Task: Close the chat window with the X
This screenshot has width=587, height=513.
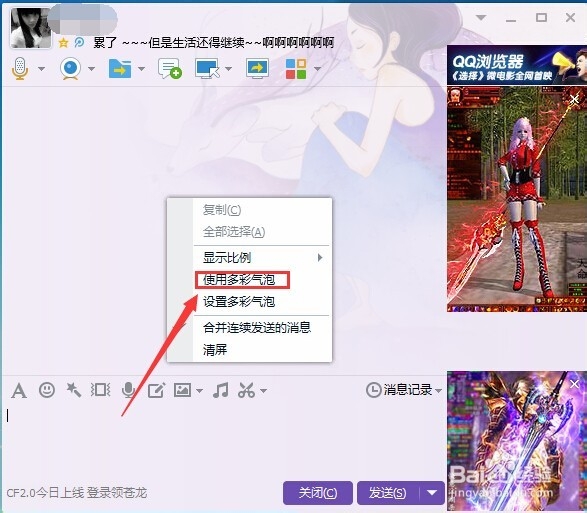Action: [571, 17]
